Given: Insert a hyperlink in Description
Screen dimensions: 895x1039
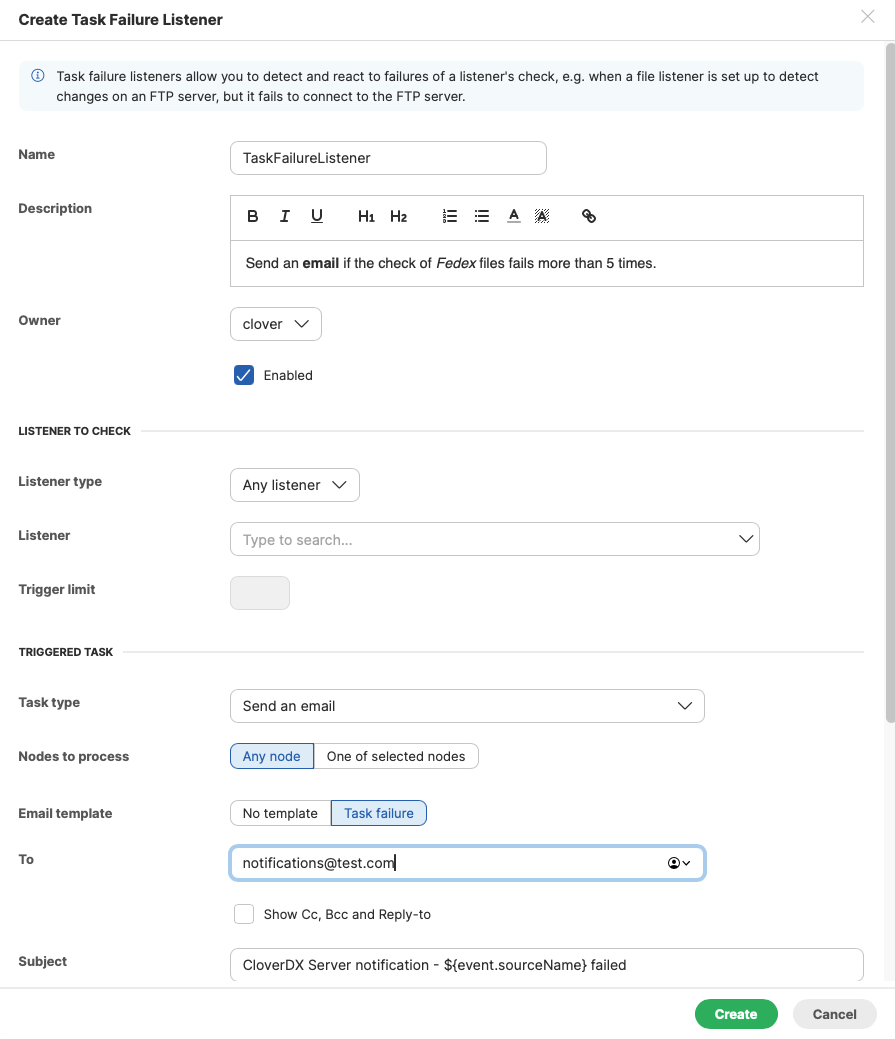Looking at the screenshot, I should click(589, 216).
